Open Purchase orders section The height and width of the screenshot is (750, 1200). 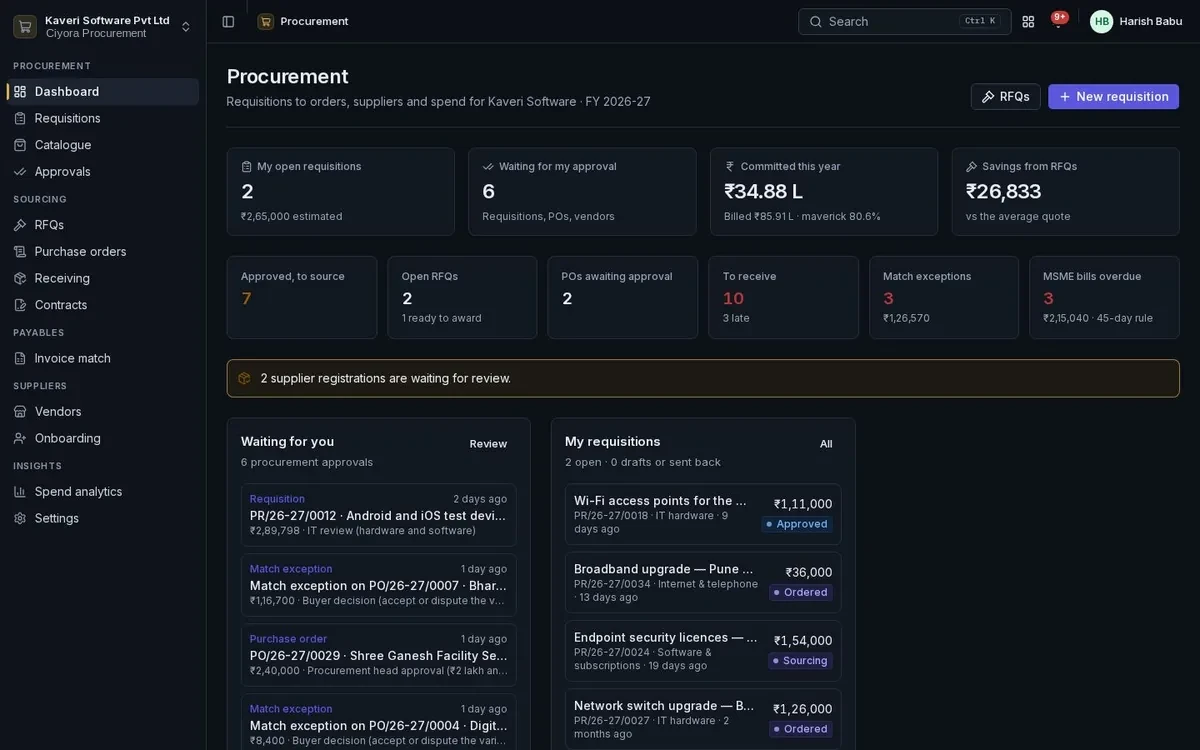tap(103, 252)
